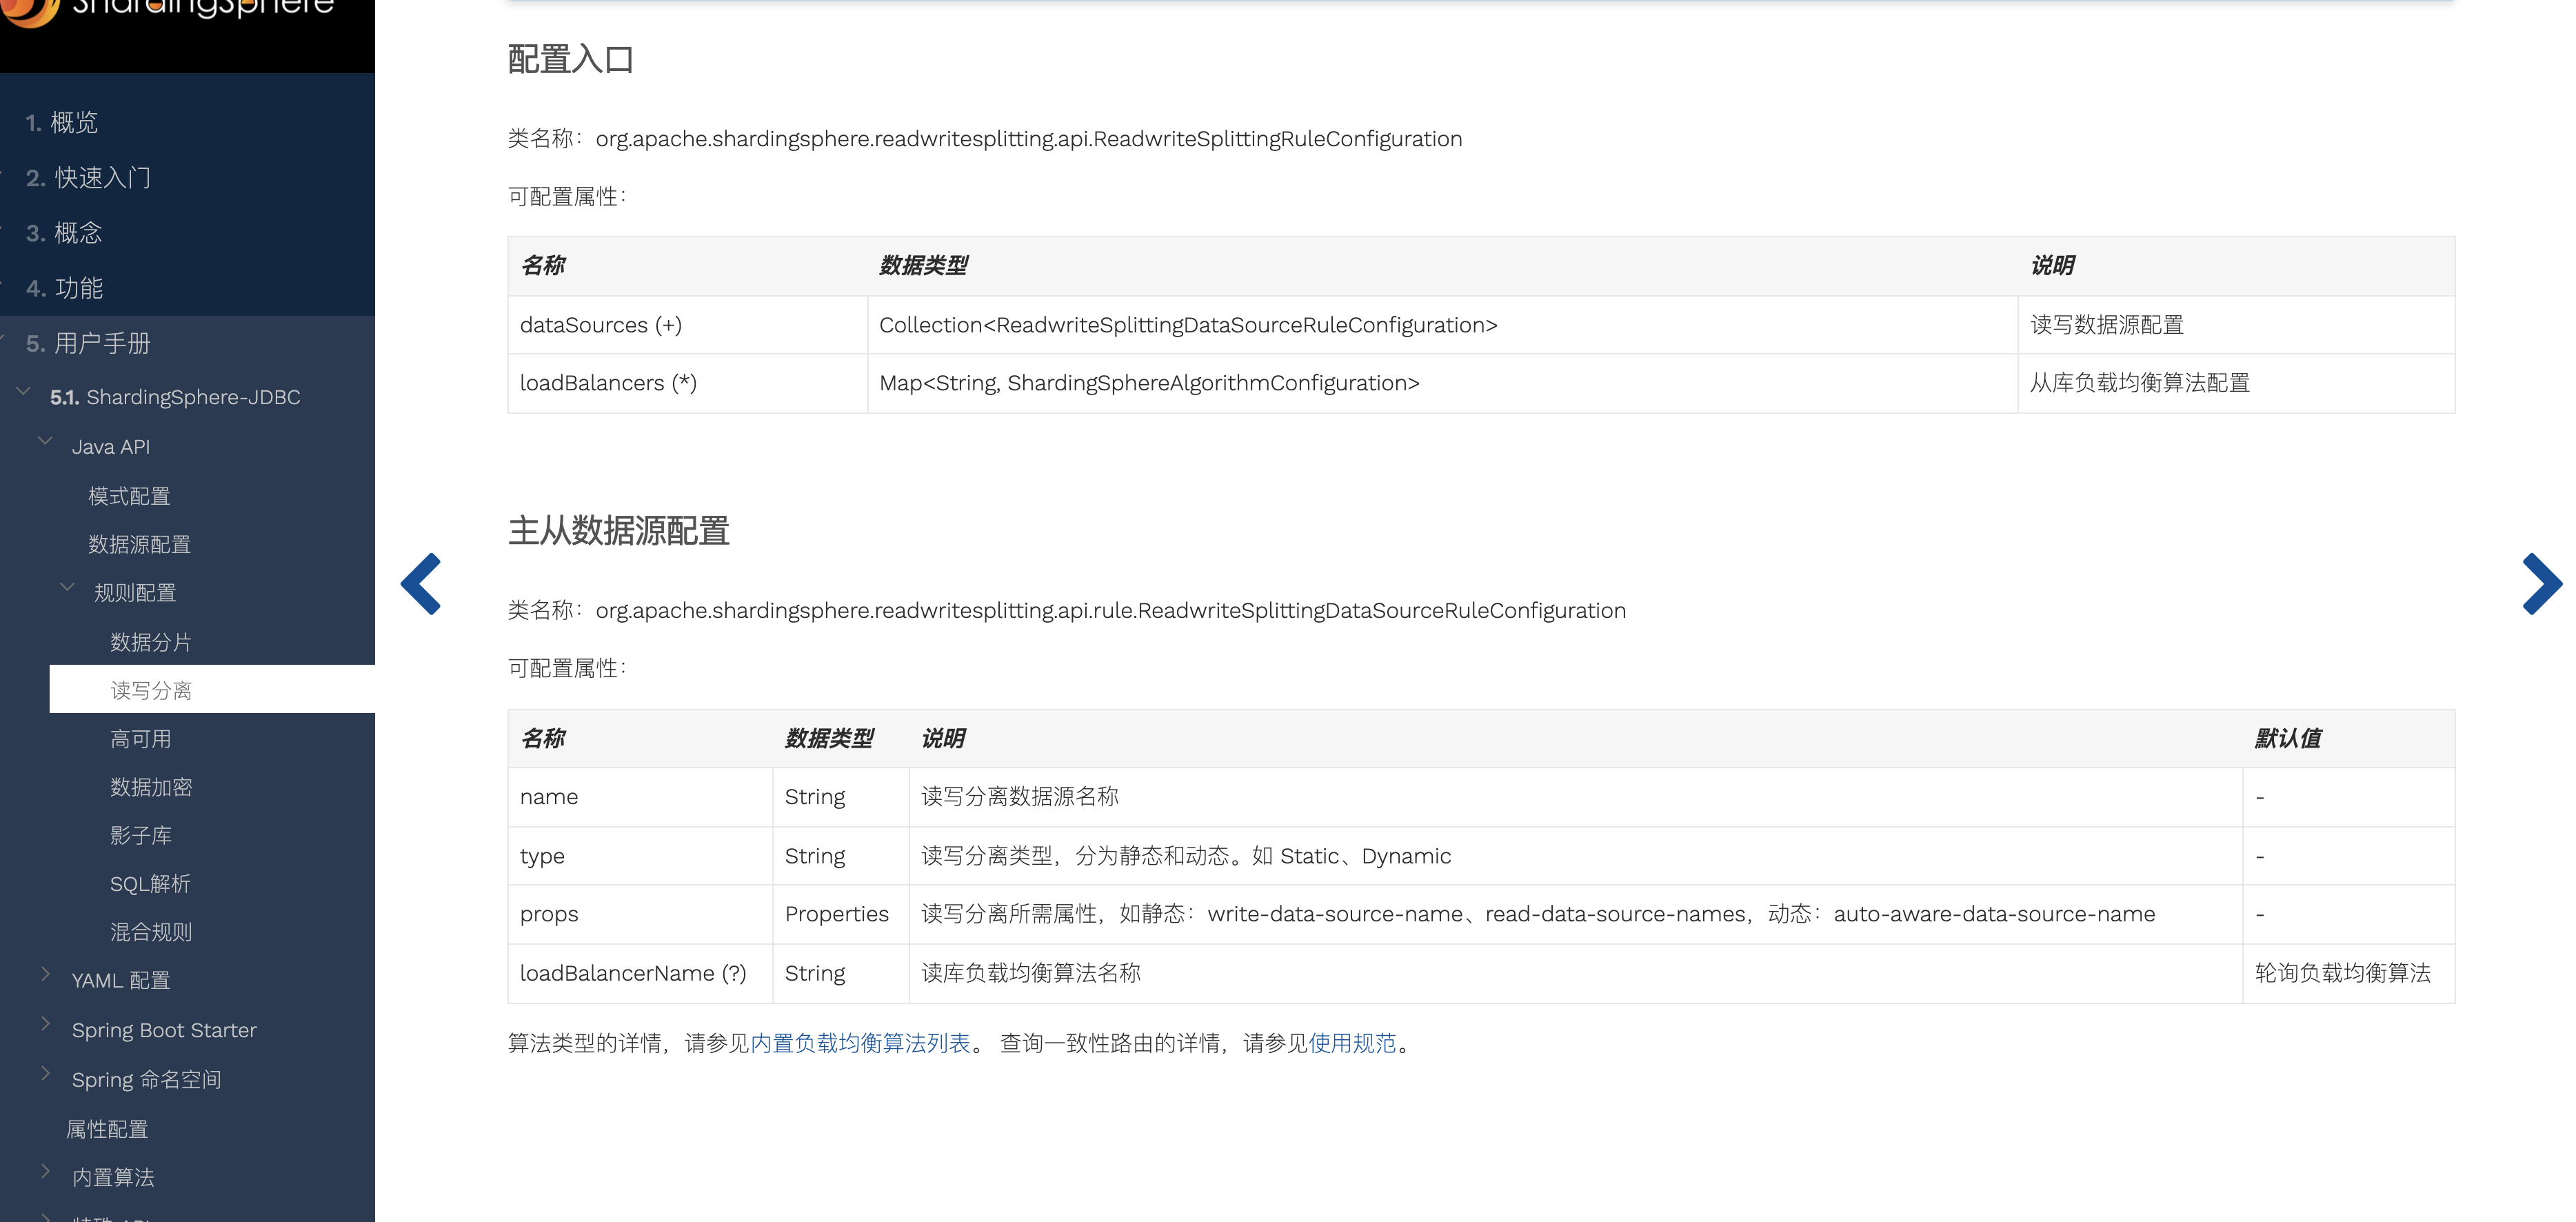
Task: Open the 数据加密 sidebar page
Action: [x=151, y=788]
